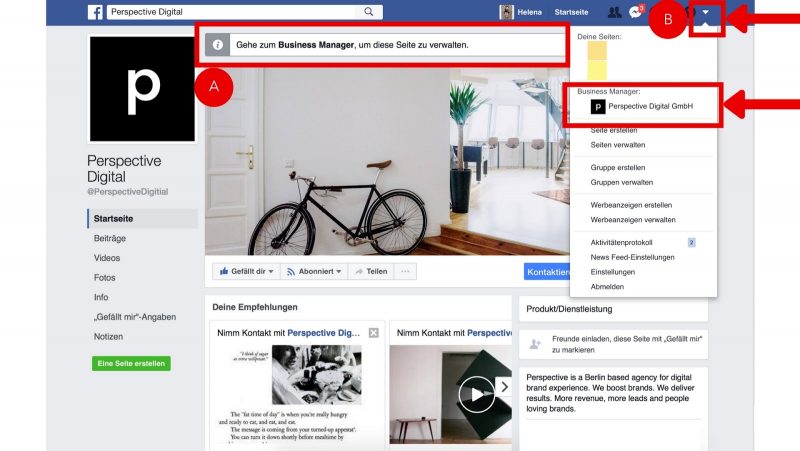Open the Messenger notifications icon
800x451 pixels.
point(636,12)
